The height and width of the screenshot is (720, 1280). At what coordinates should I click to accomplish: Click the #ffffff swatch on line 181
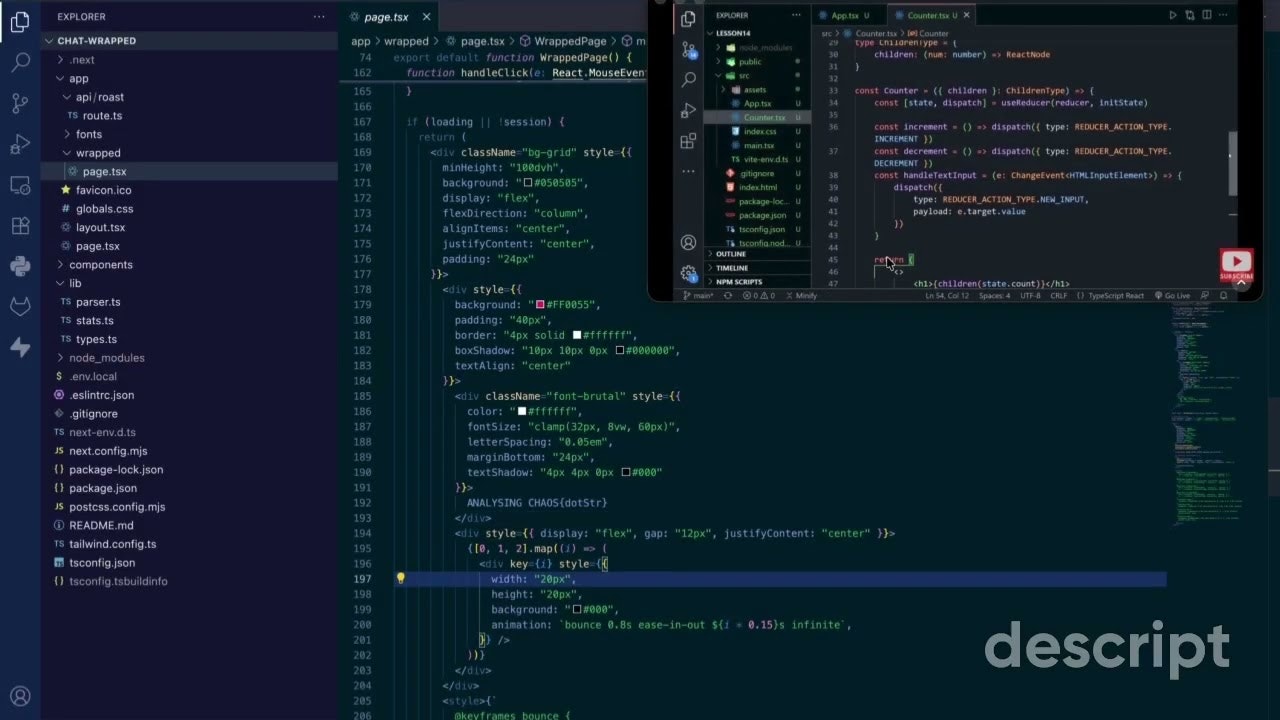pos(576,335)
